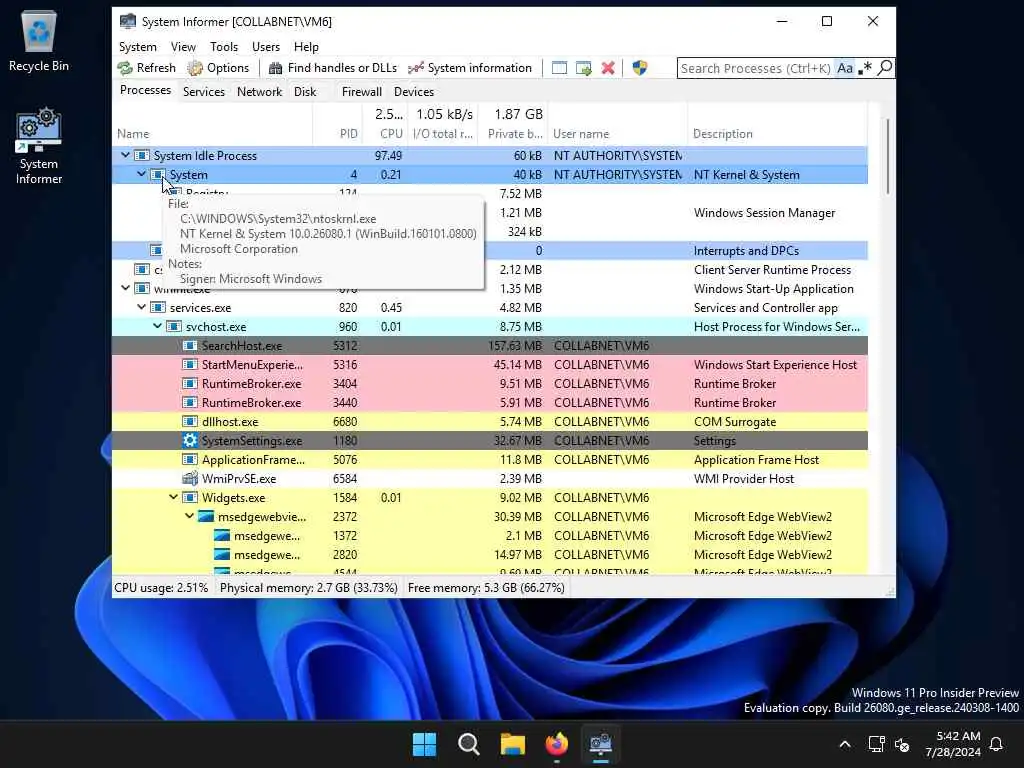The height and width of the screenshot is (768, 1024).
Task: Click the Edge WebView2 icon PID 2372
Action: 206,516
